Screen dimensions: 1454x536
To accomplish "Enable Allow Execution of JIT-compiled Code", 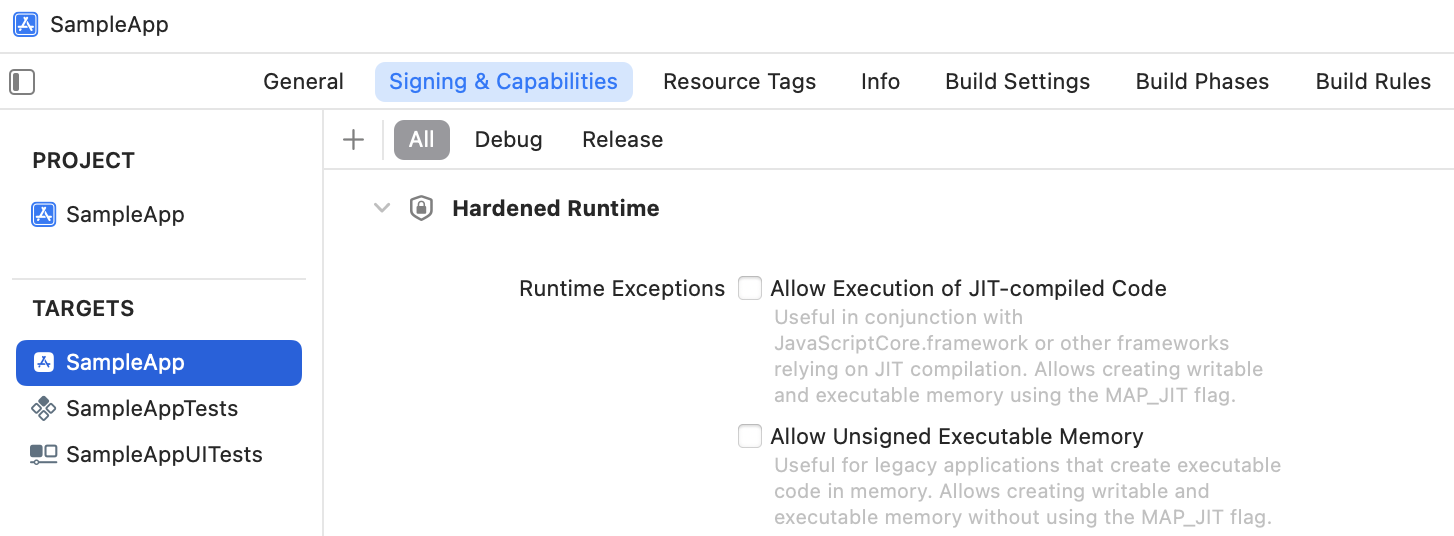I will [750, 289].
